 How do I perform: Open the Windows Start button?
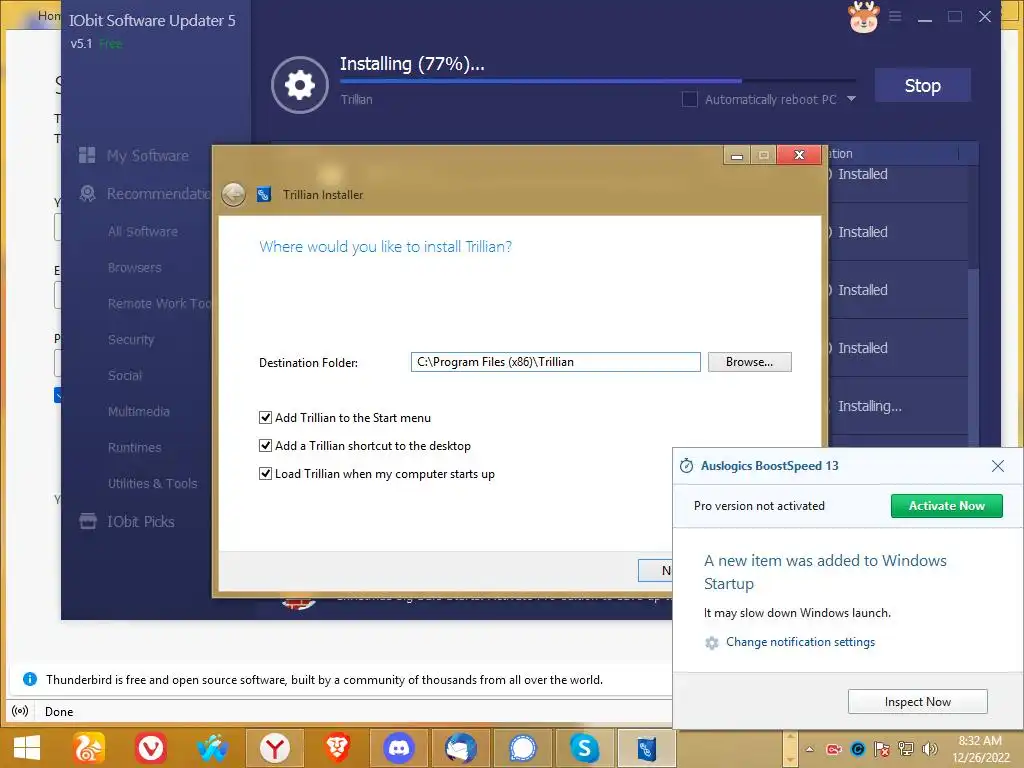tap(27, 748)
